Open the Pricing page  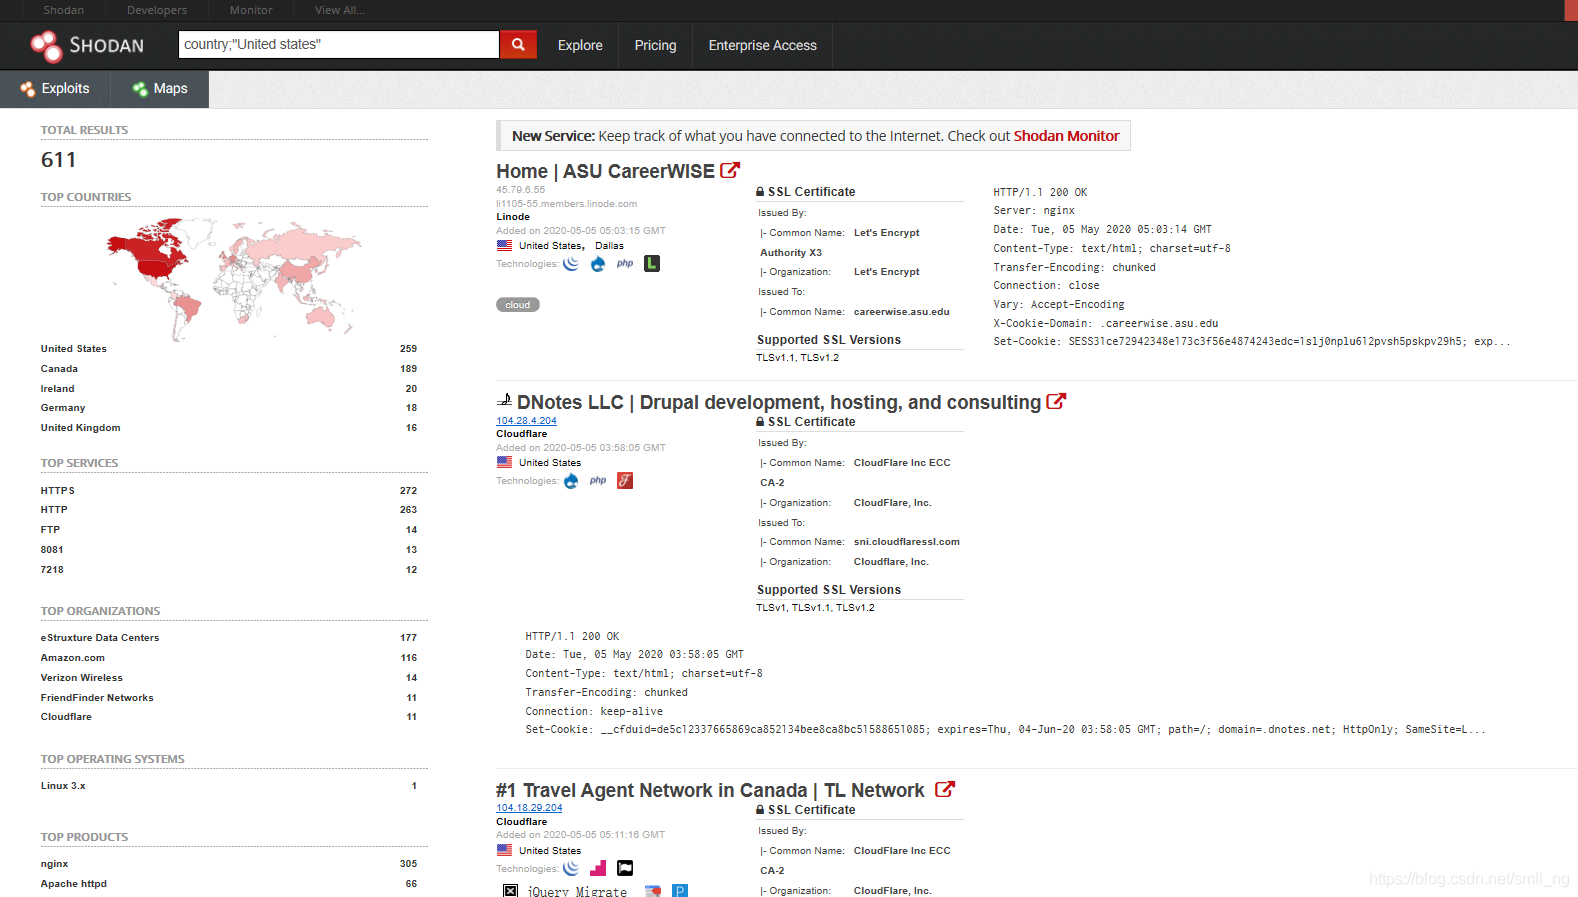click(655, 45)
